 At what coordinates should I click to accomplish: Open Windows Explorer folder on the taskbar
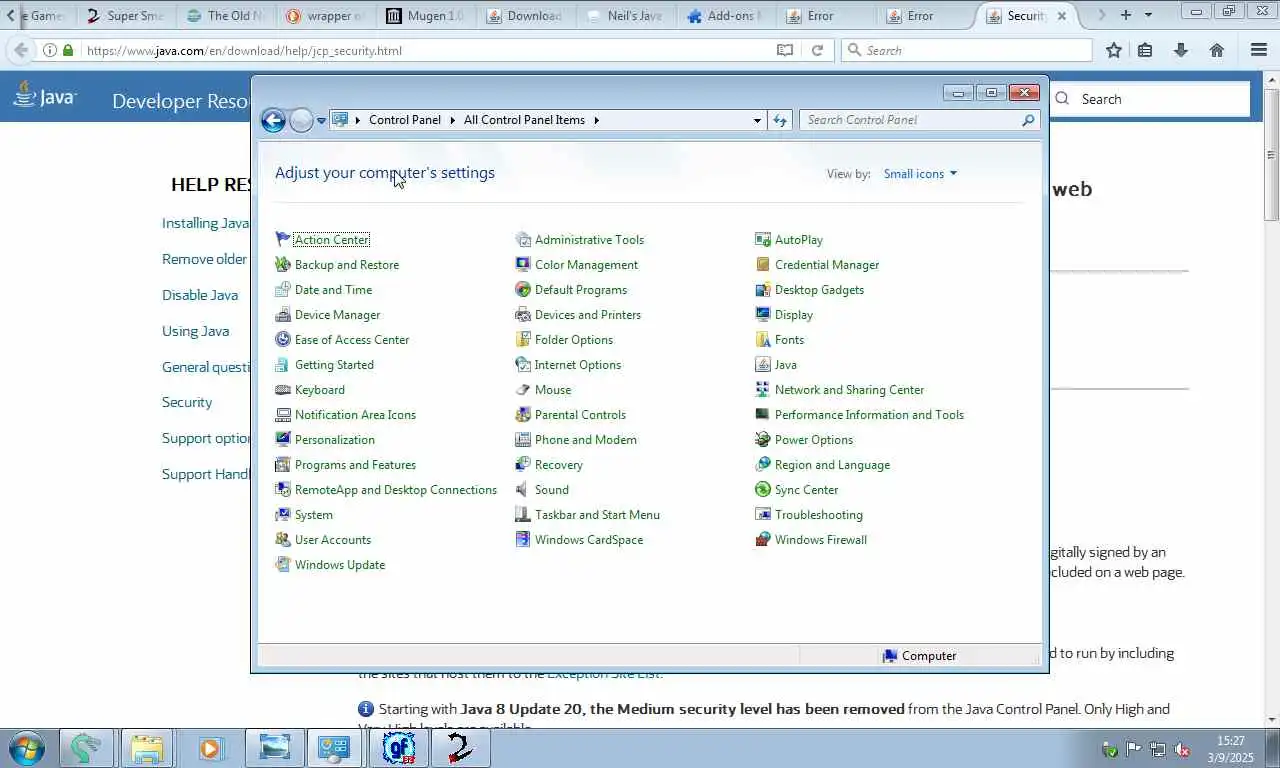tap(147, 748)
